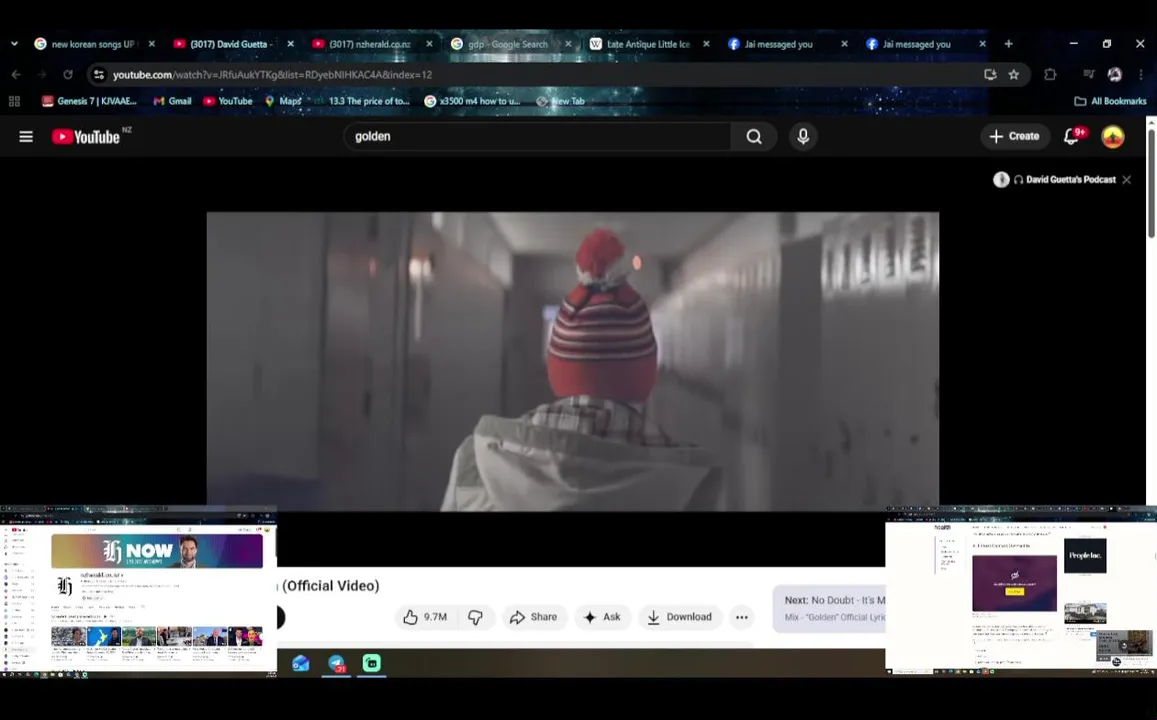Close the Late Antique Little Ice tab
The width and height of the screenshot is (1157, 720).
(706, 44)
